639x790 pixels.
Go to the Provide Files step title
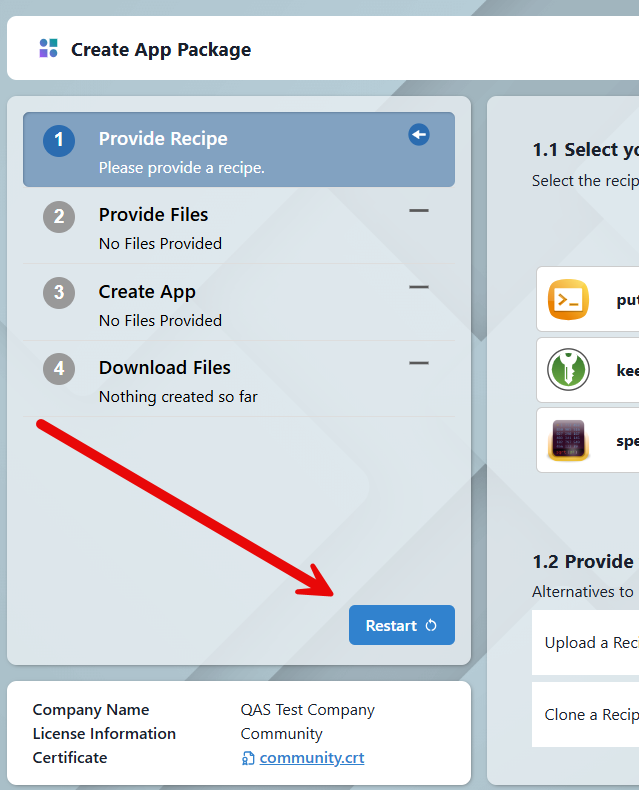coord(153,215)
